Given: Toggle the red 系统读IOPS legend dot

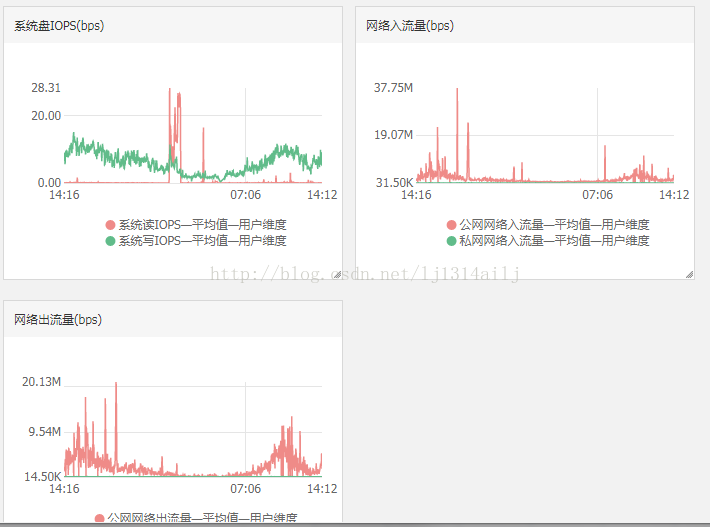Looking at the screenshot, I should point(110,225).
